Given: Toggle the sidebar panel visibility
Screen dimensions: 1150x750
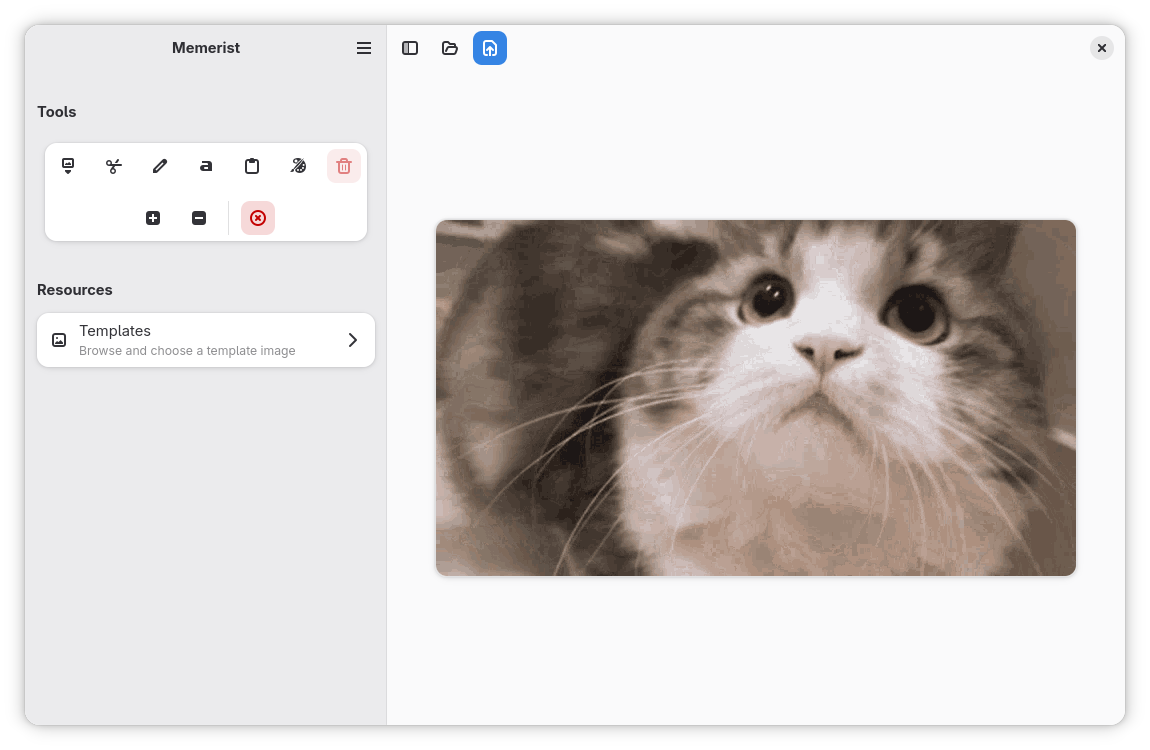Looking at the screenshot, I should 410,48.
